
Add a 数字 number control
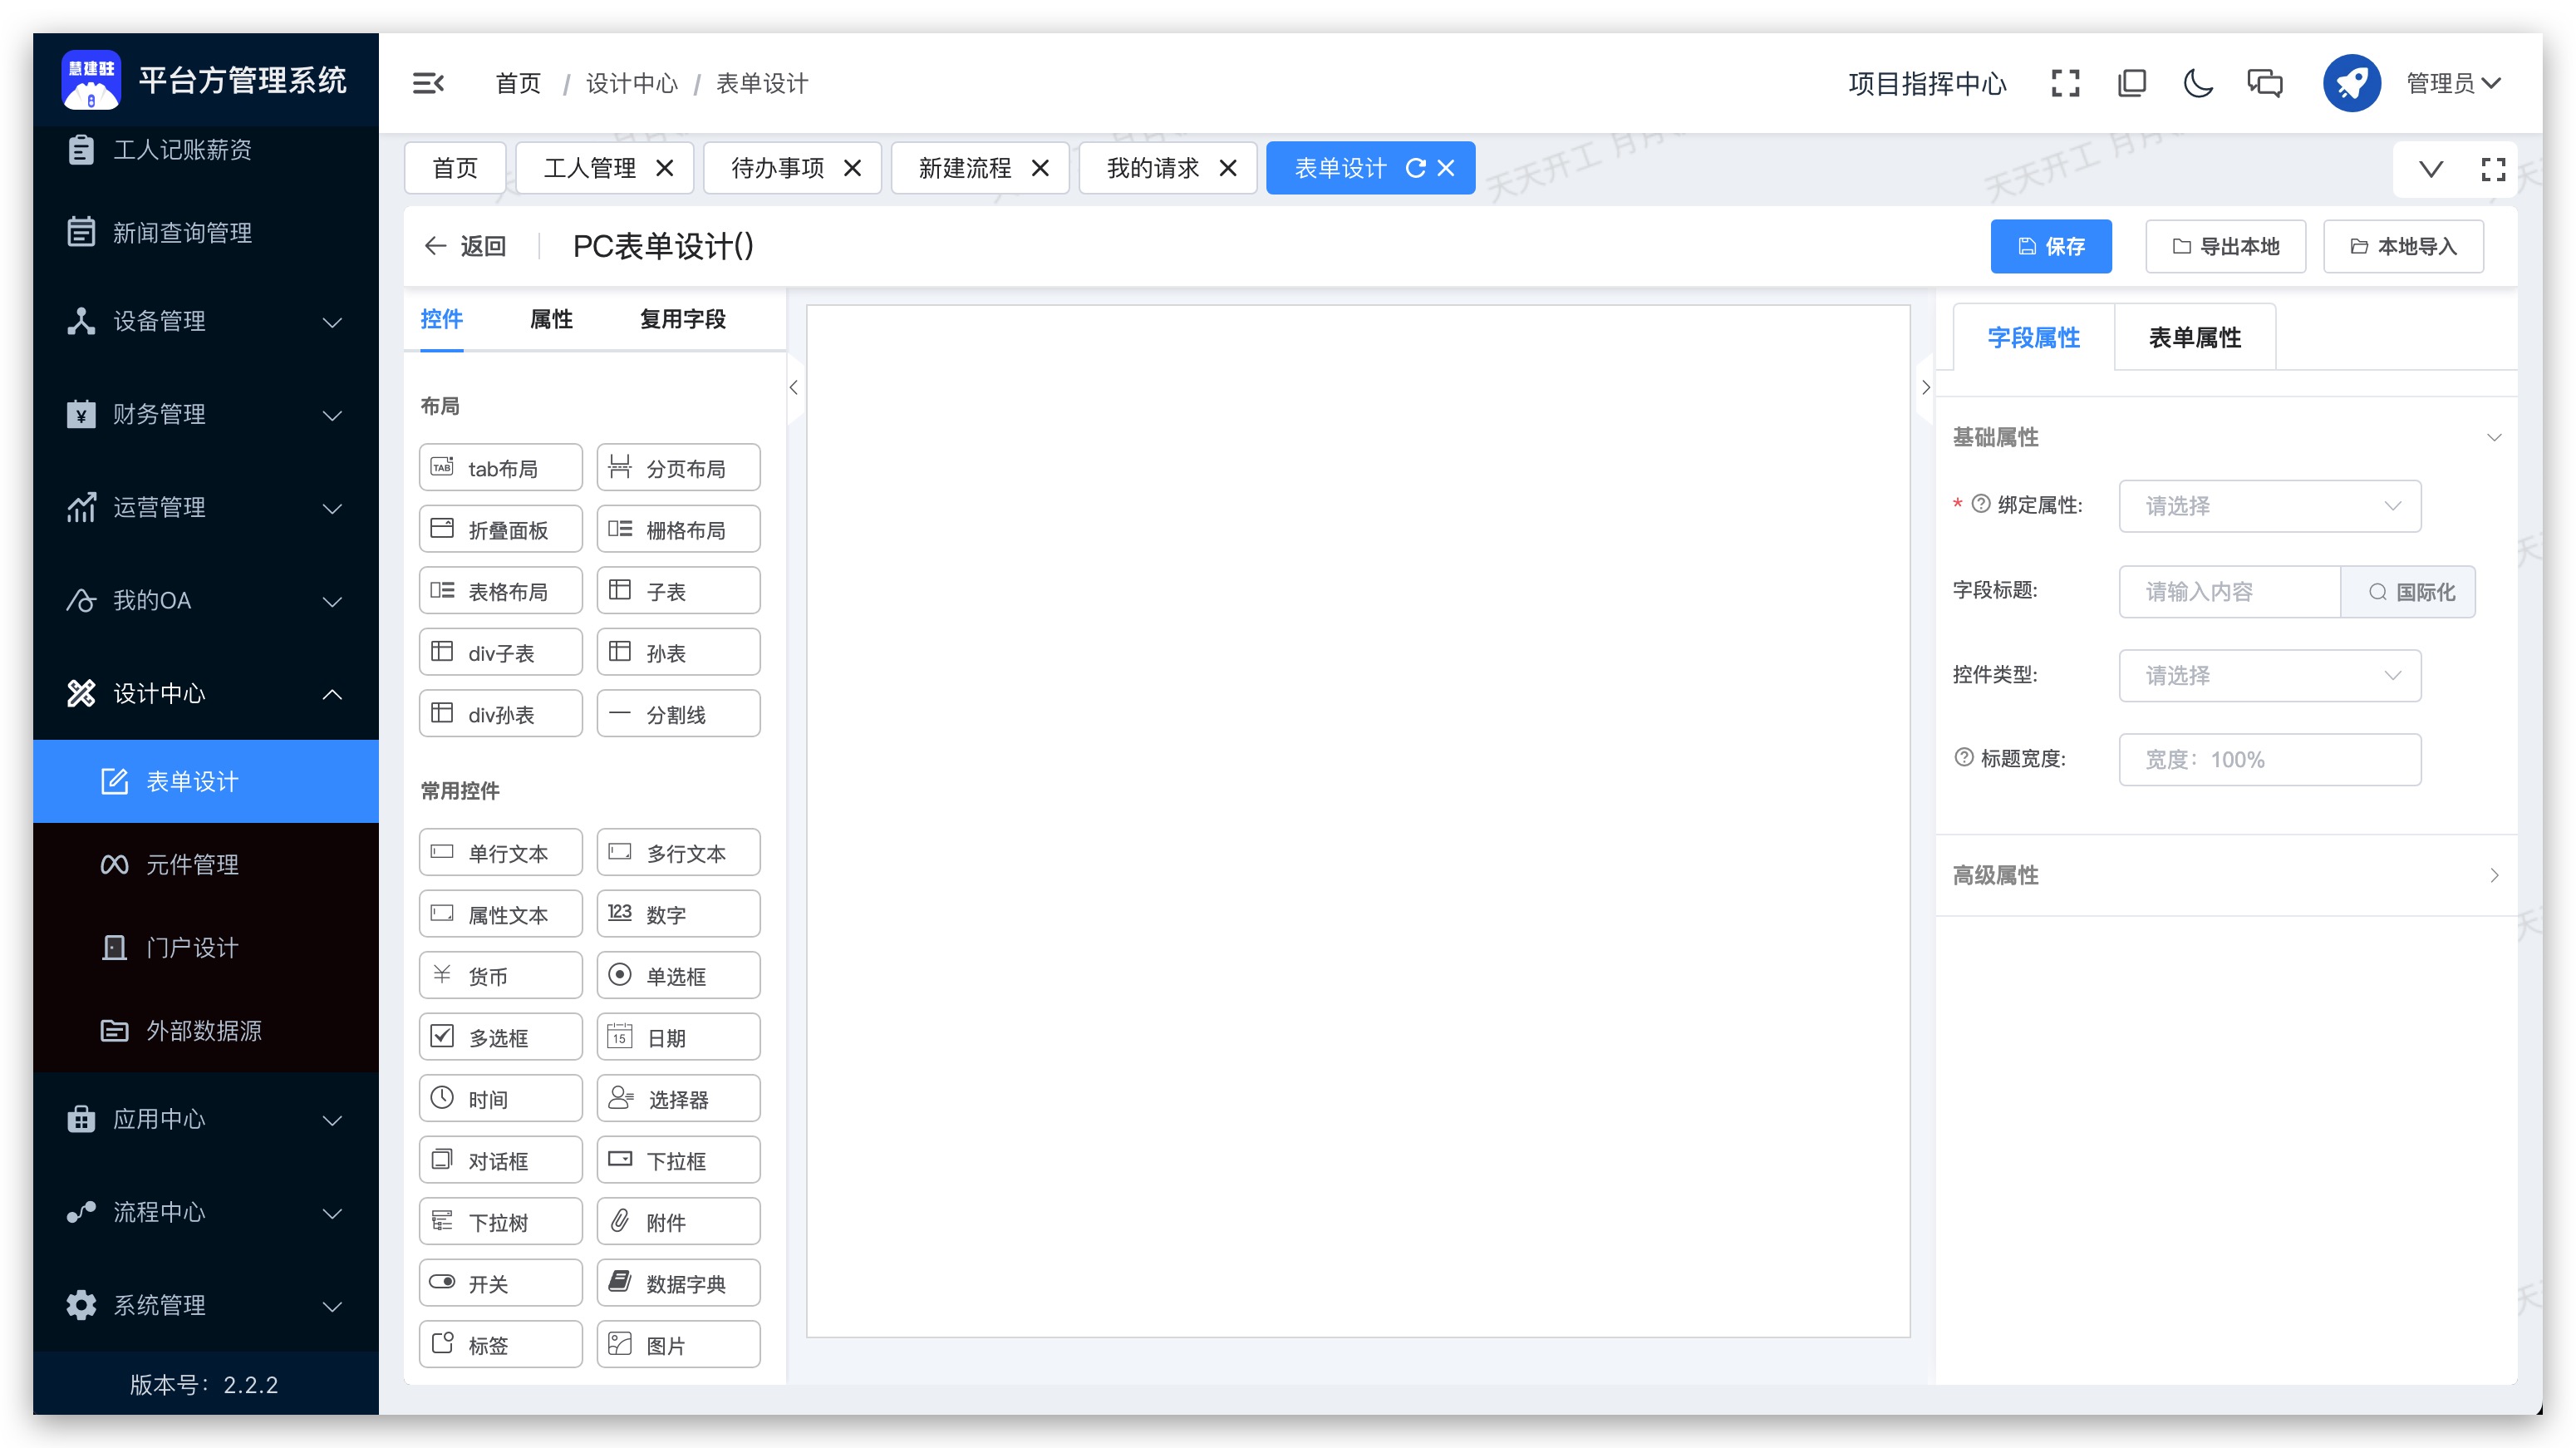click(x=678, y=914)
